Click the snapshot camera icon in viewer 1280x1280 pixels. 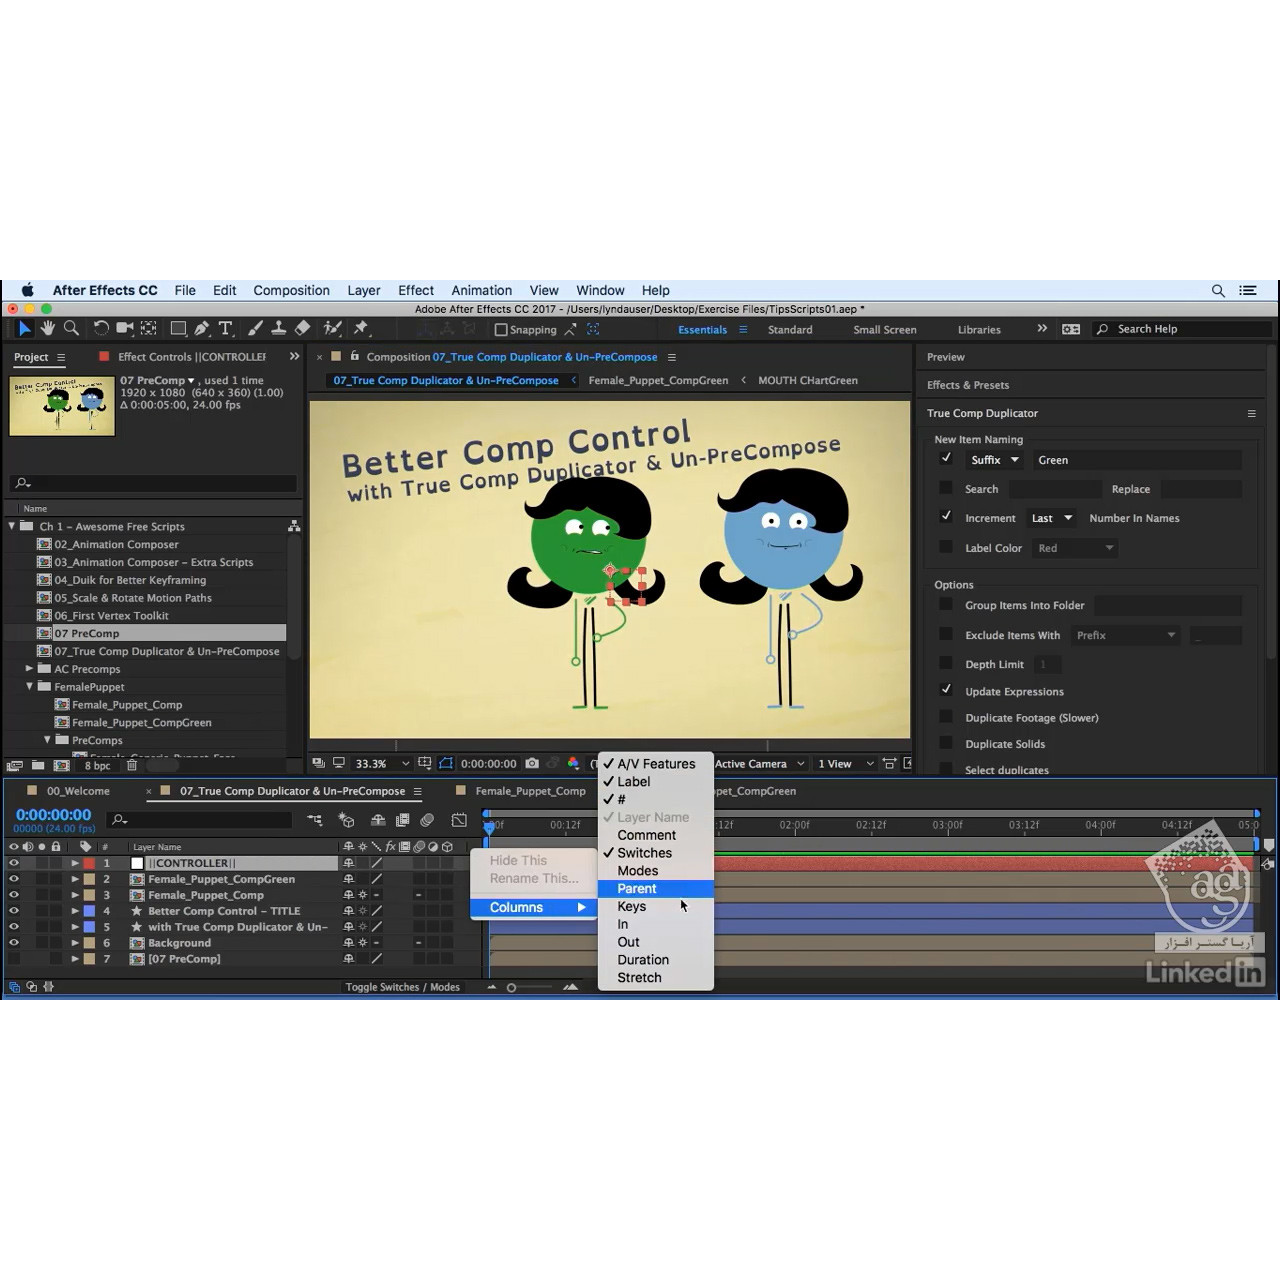pos(532,763)
